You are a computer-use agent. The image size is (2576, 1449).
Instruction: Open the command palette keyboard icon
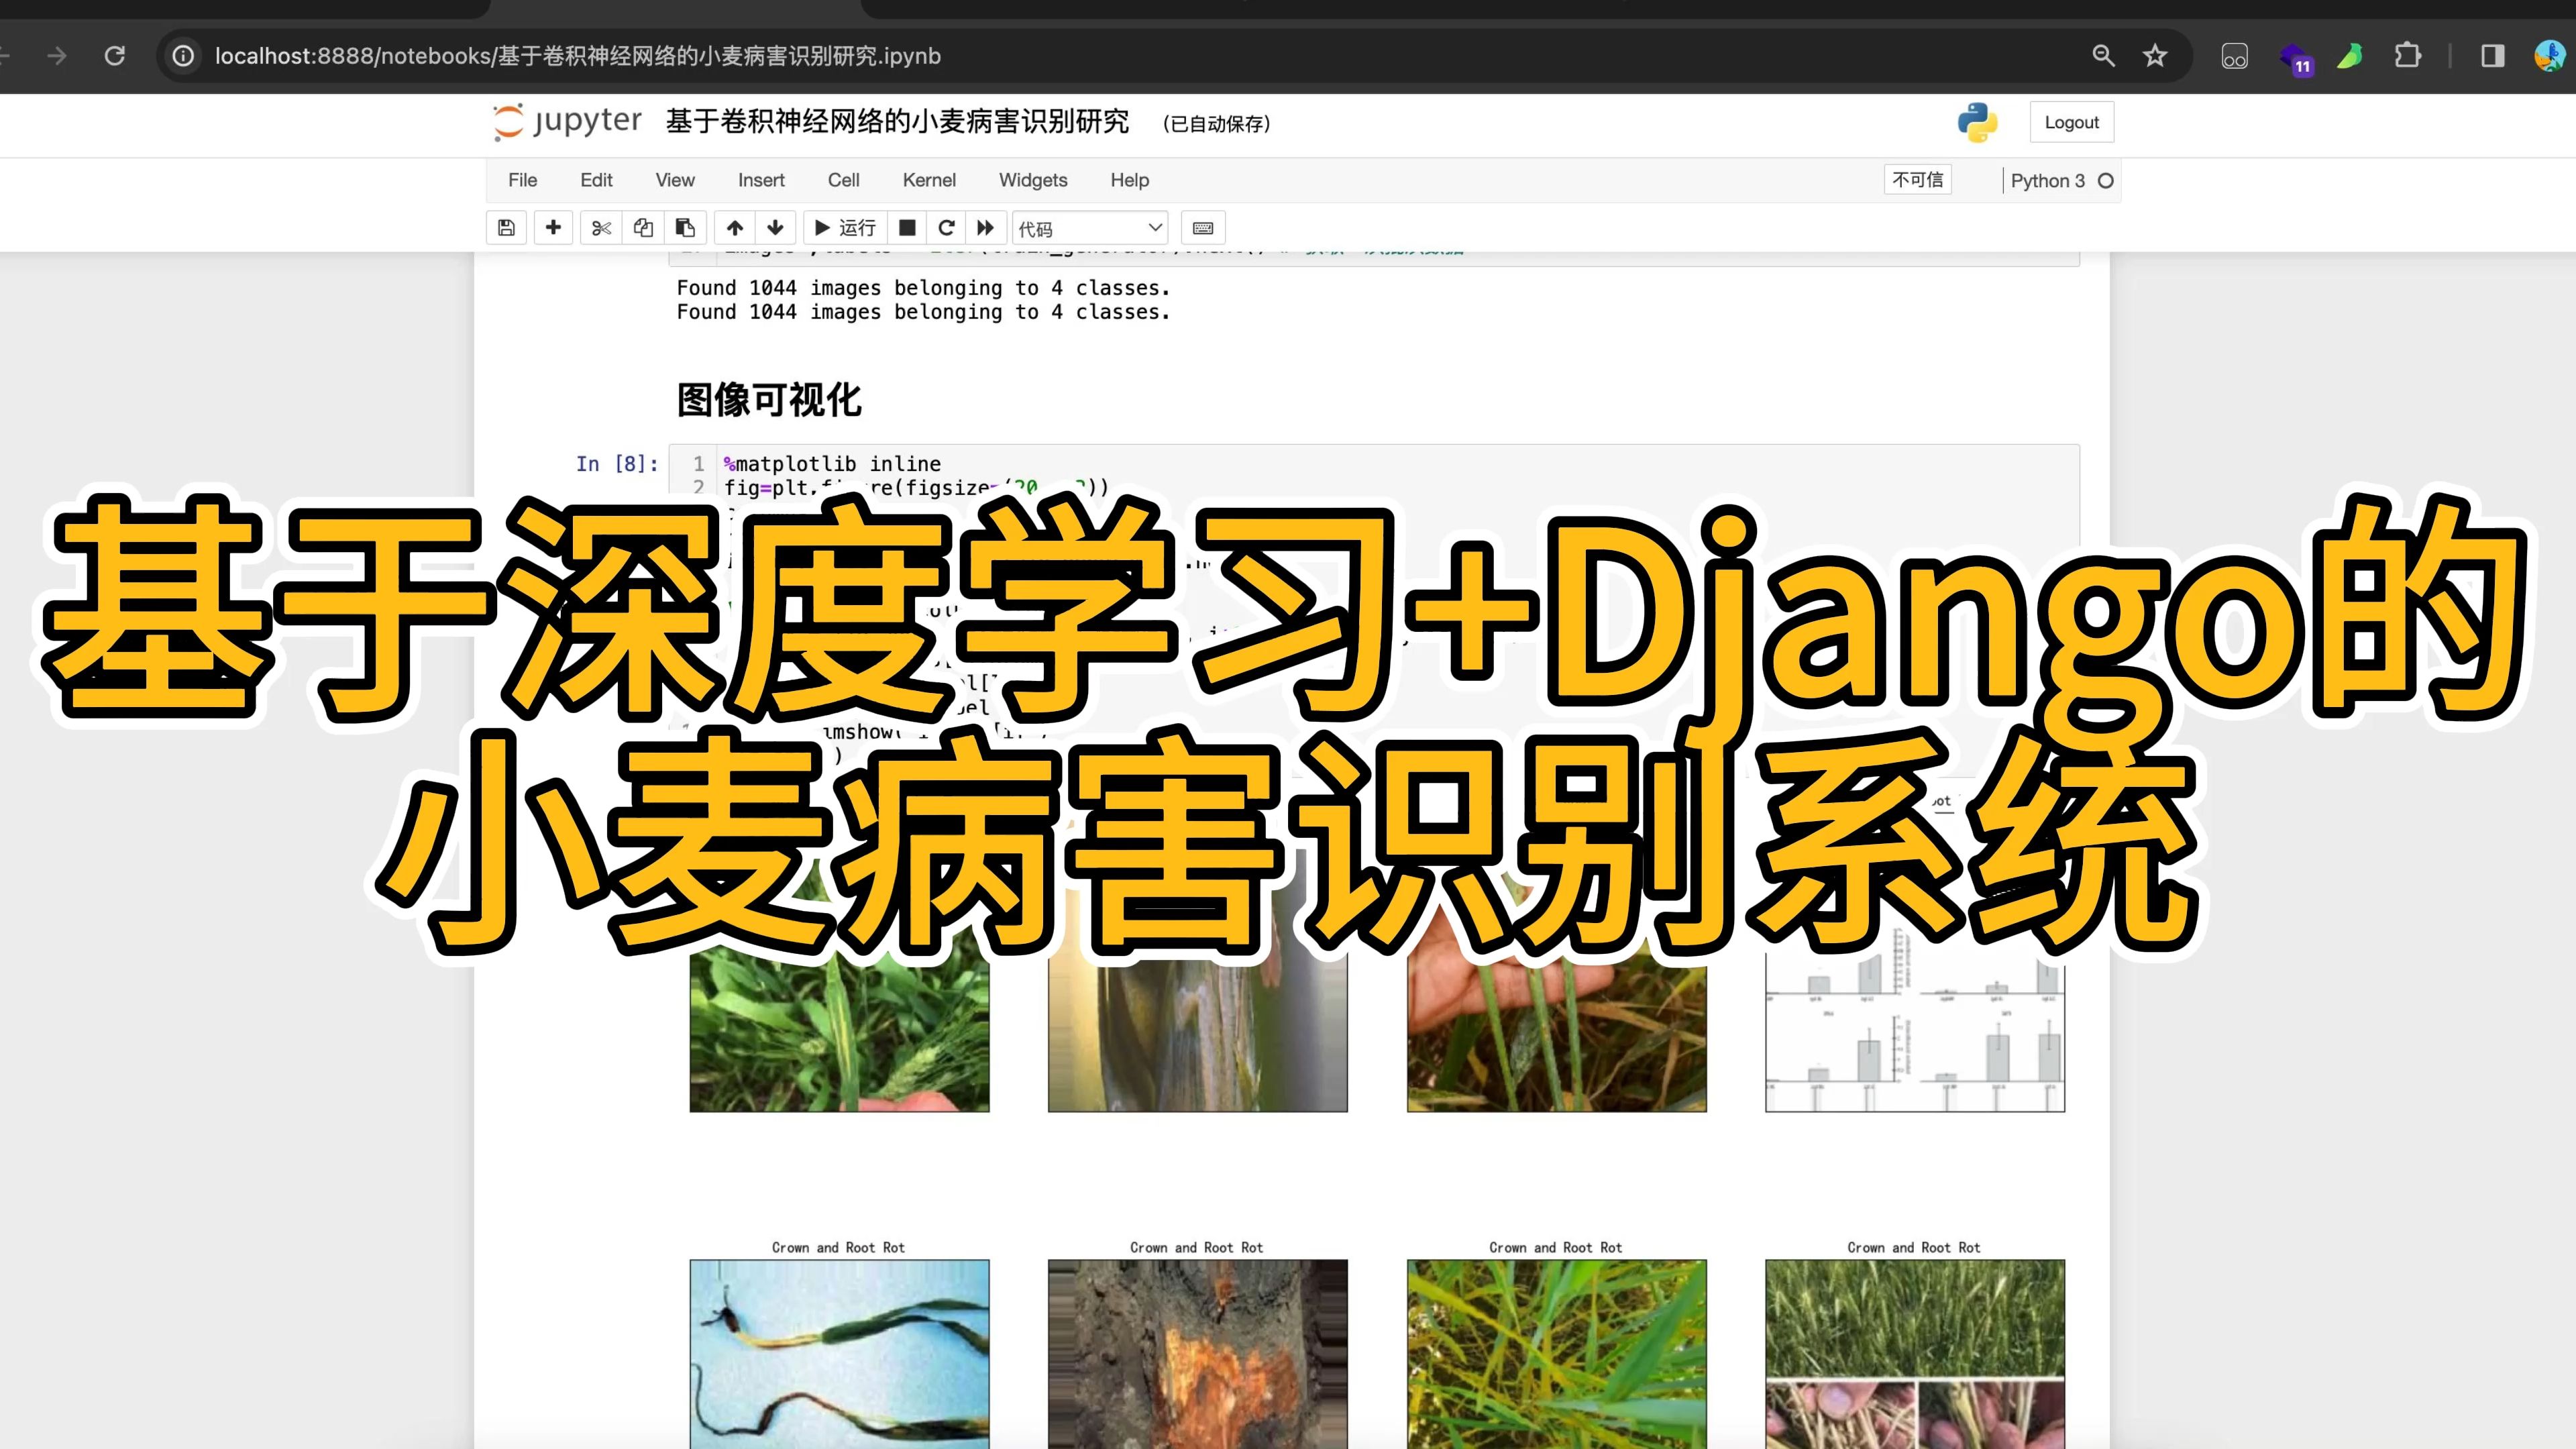1203,228
